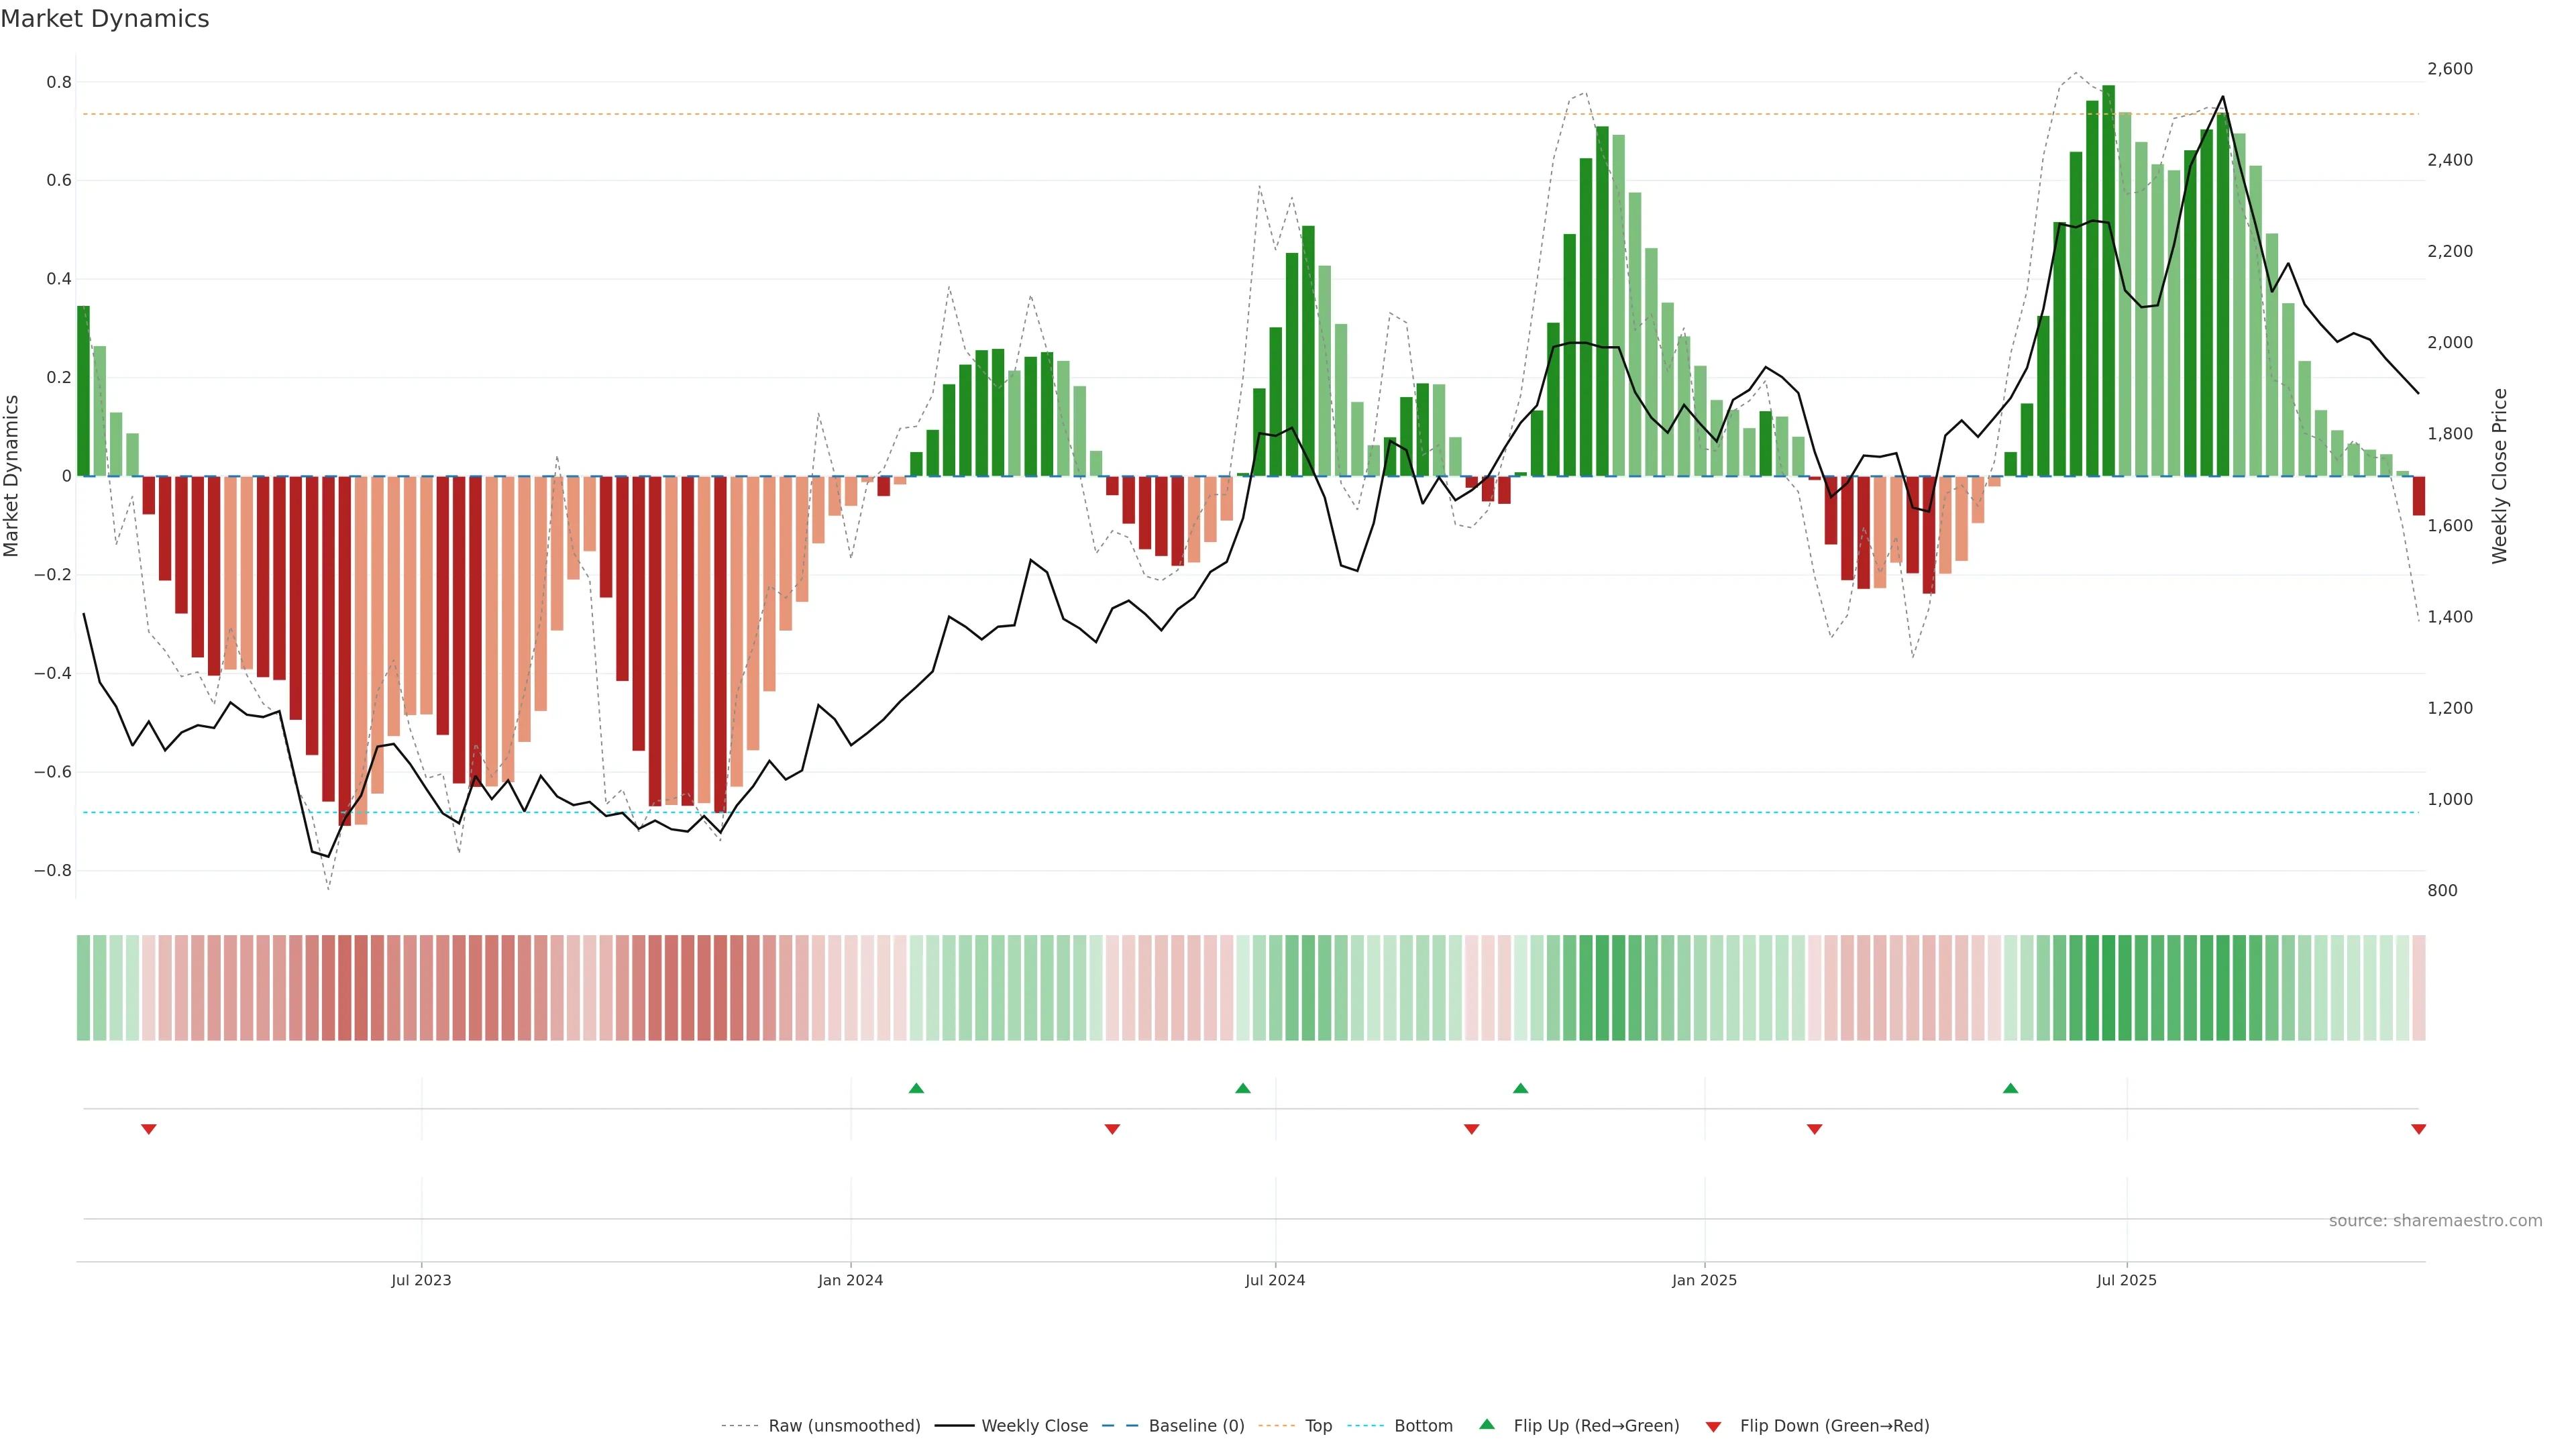Click the green flip-up marker before Jul 2025
The height and width of the screenshot is (1449, 2576).
click(2010, 1088)
